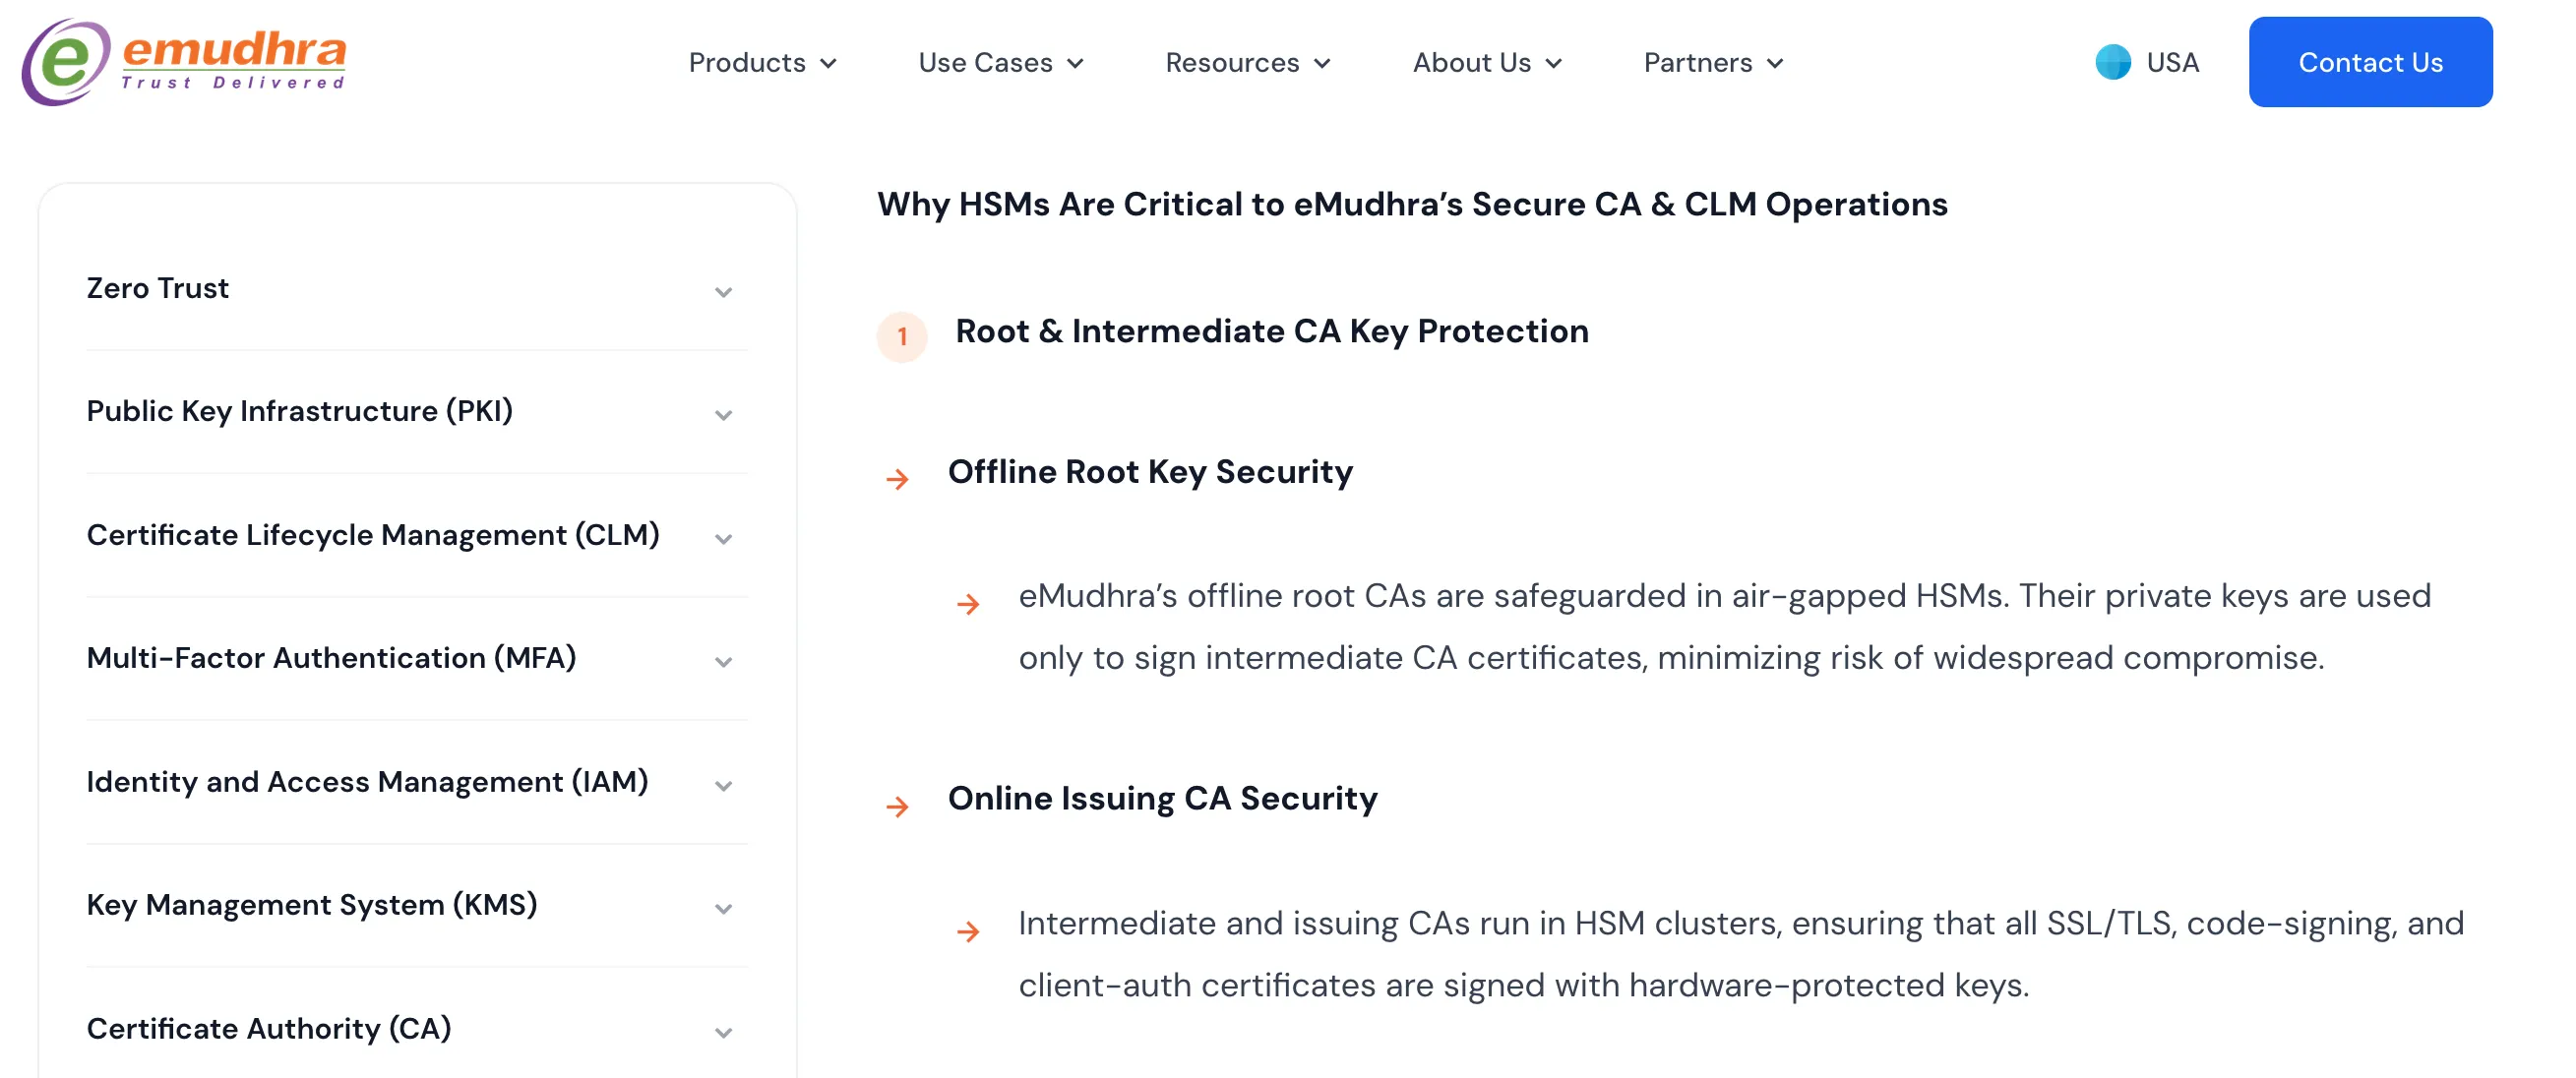Open the Partners menu
This screenshot has width=2576, height=1078.
1713,63
